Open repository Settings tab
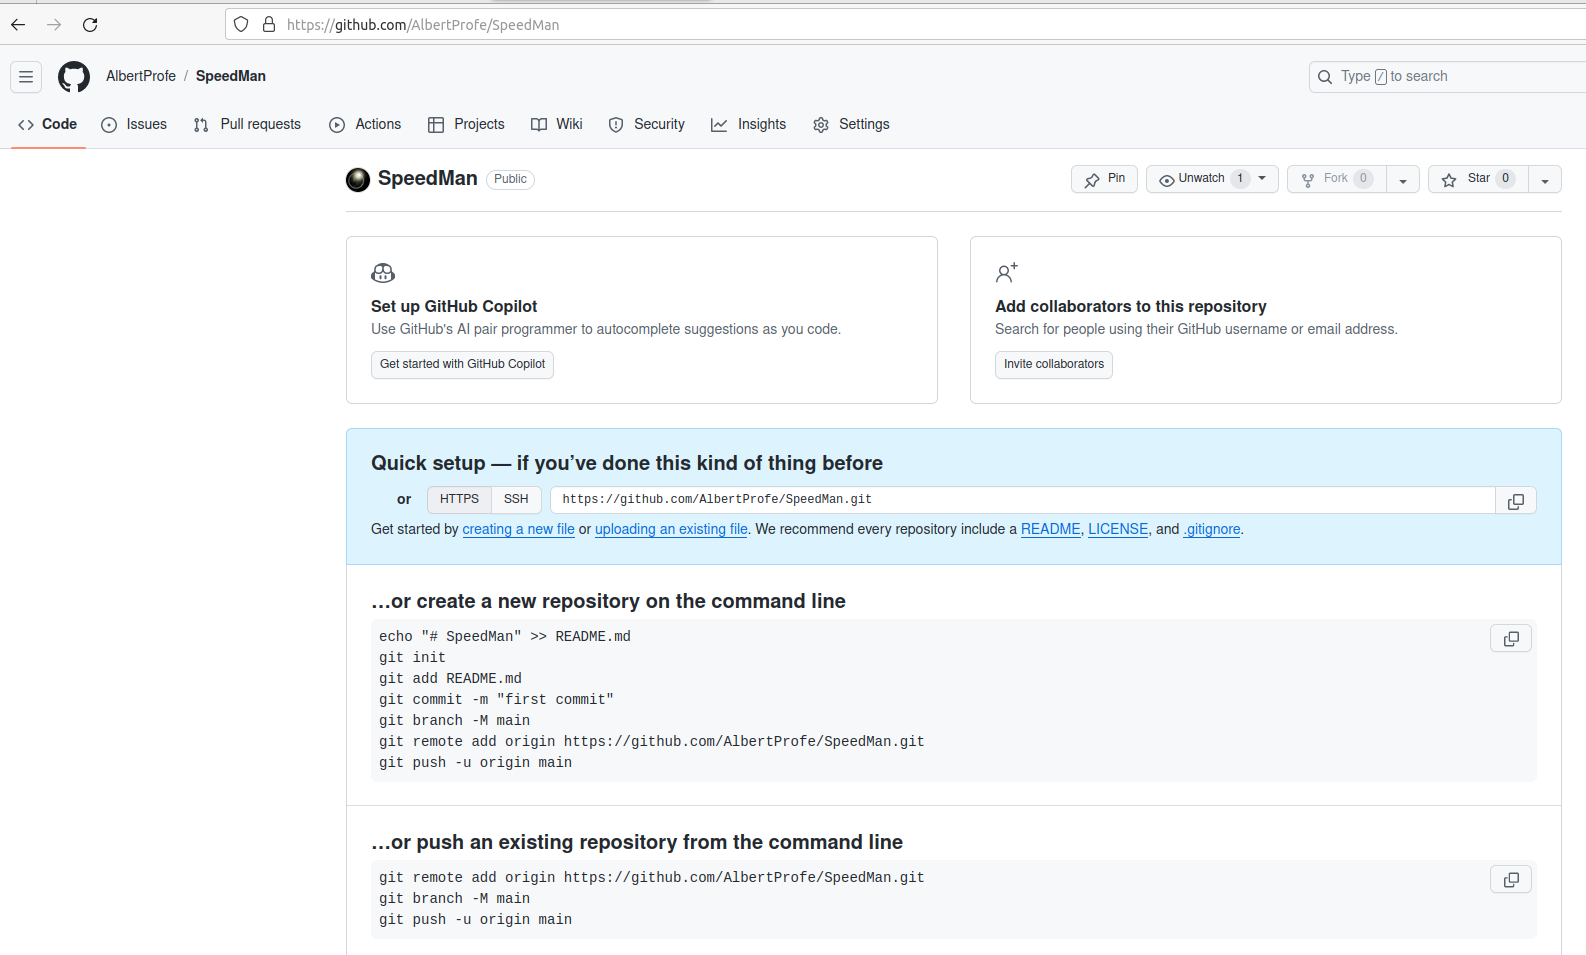This screenshot has width=1586, height=955. [851, 124]
